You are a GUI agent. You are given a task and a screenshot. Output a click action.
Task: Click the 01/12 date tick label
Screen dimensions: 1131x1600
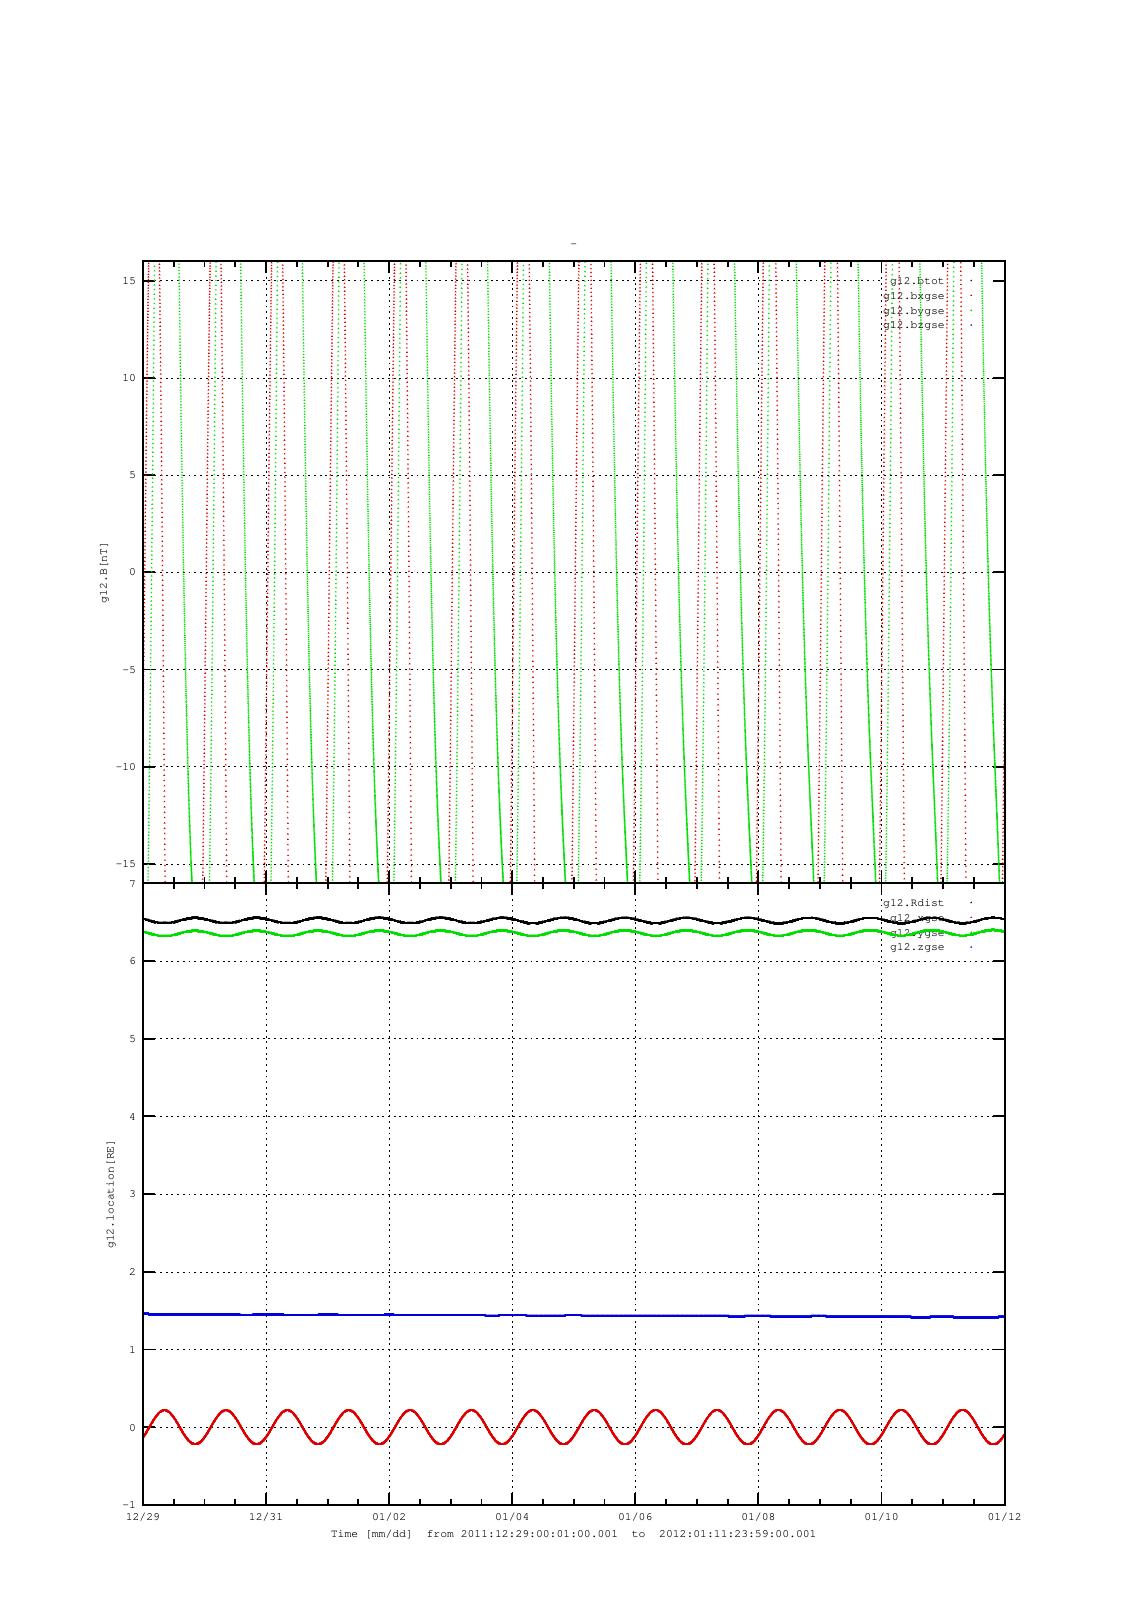point(1004,1517)
